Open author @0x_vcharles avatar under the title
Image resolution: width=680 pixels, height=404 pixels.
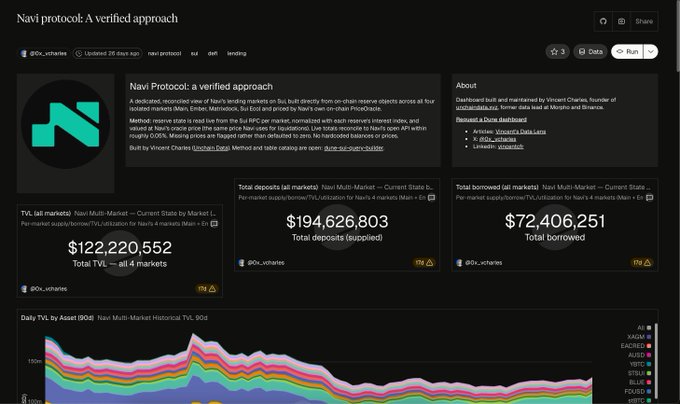tap(23, 53)
